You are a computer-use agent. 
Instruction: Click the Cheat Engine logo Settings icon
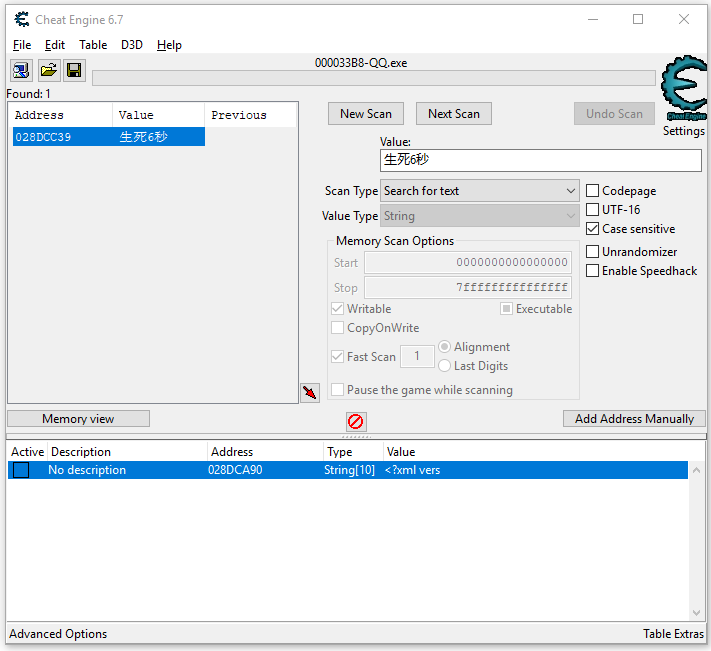tap(684, 88)
